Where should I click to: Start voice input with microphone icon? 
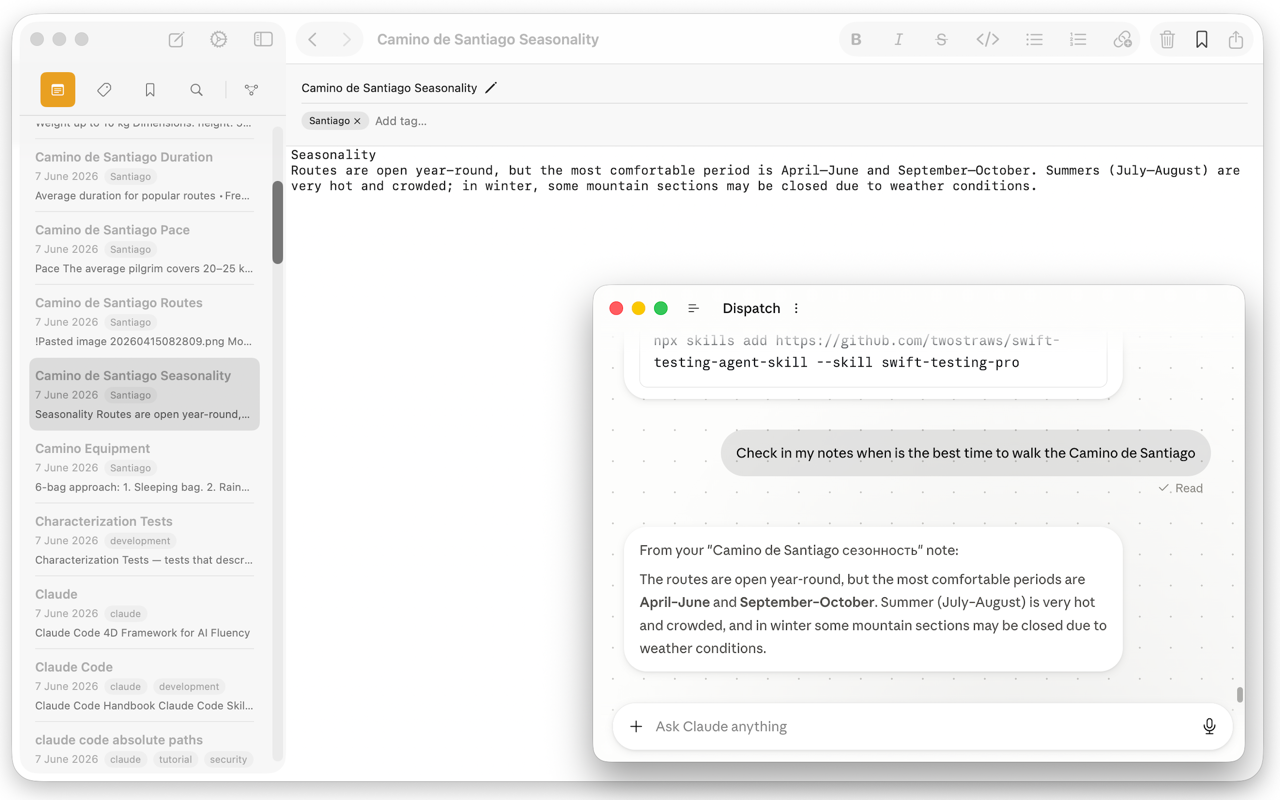1209,727
